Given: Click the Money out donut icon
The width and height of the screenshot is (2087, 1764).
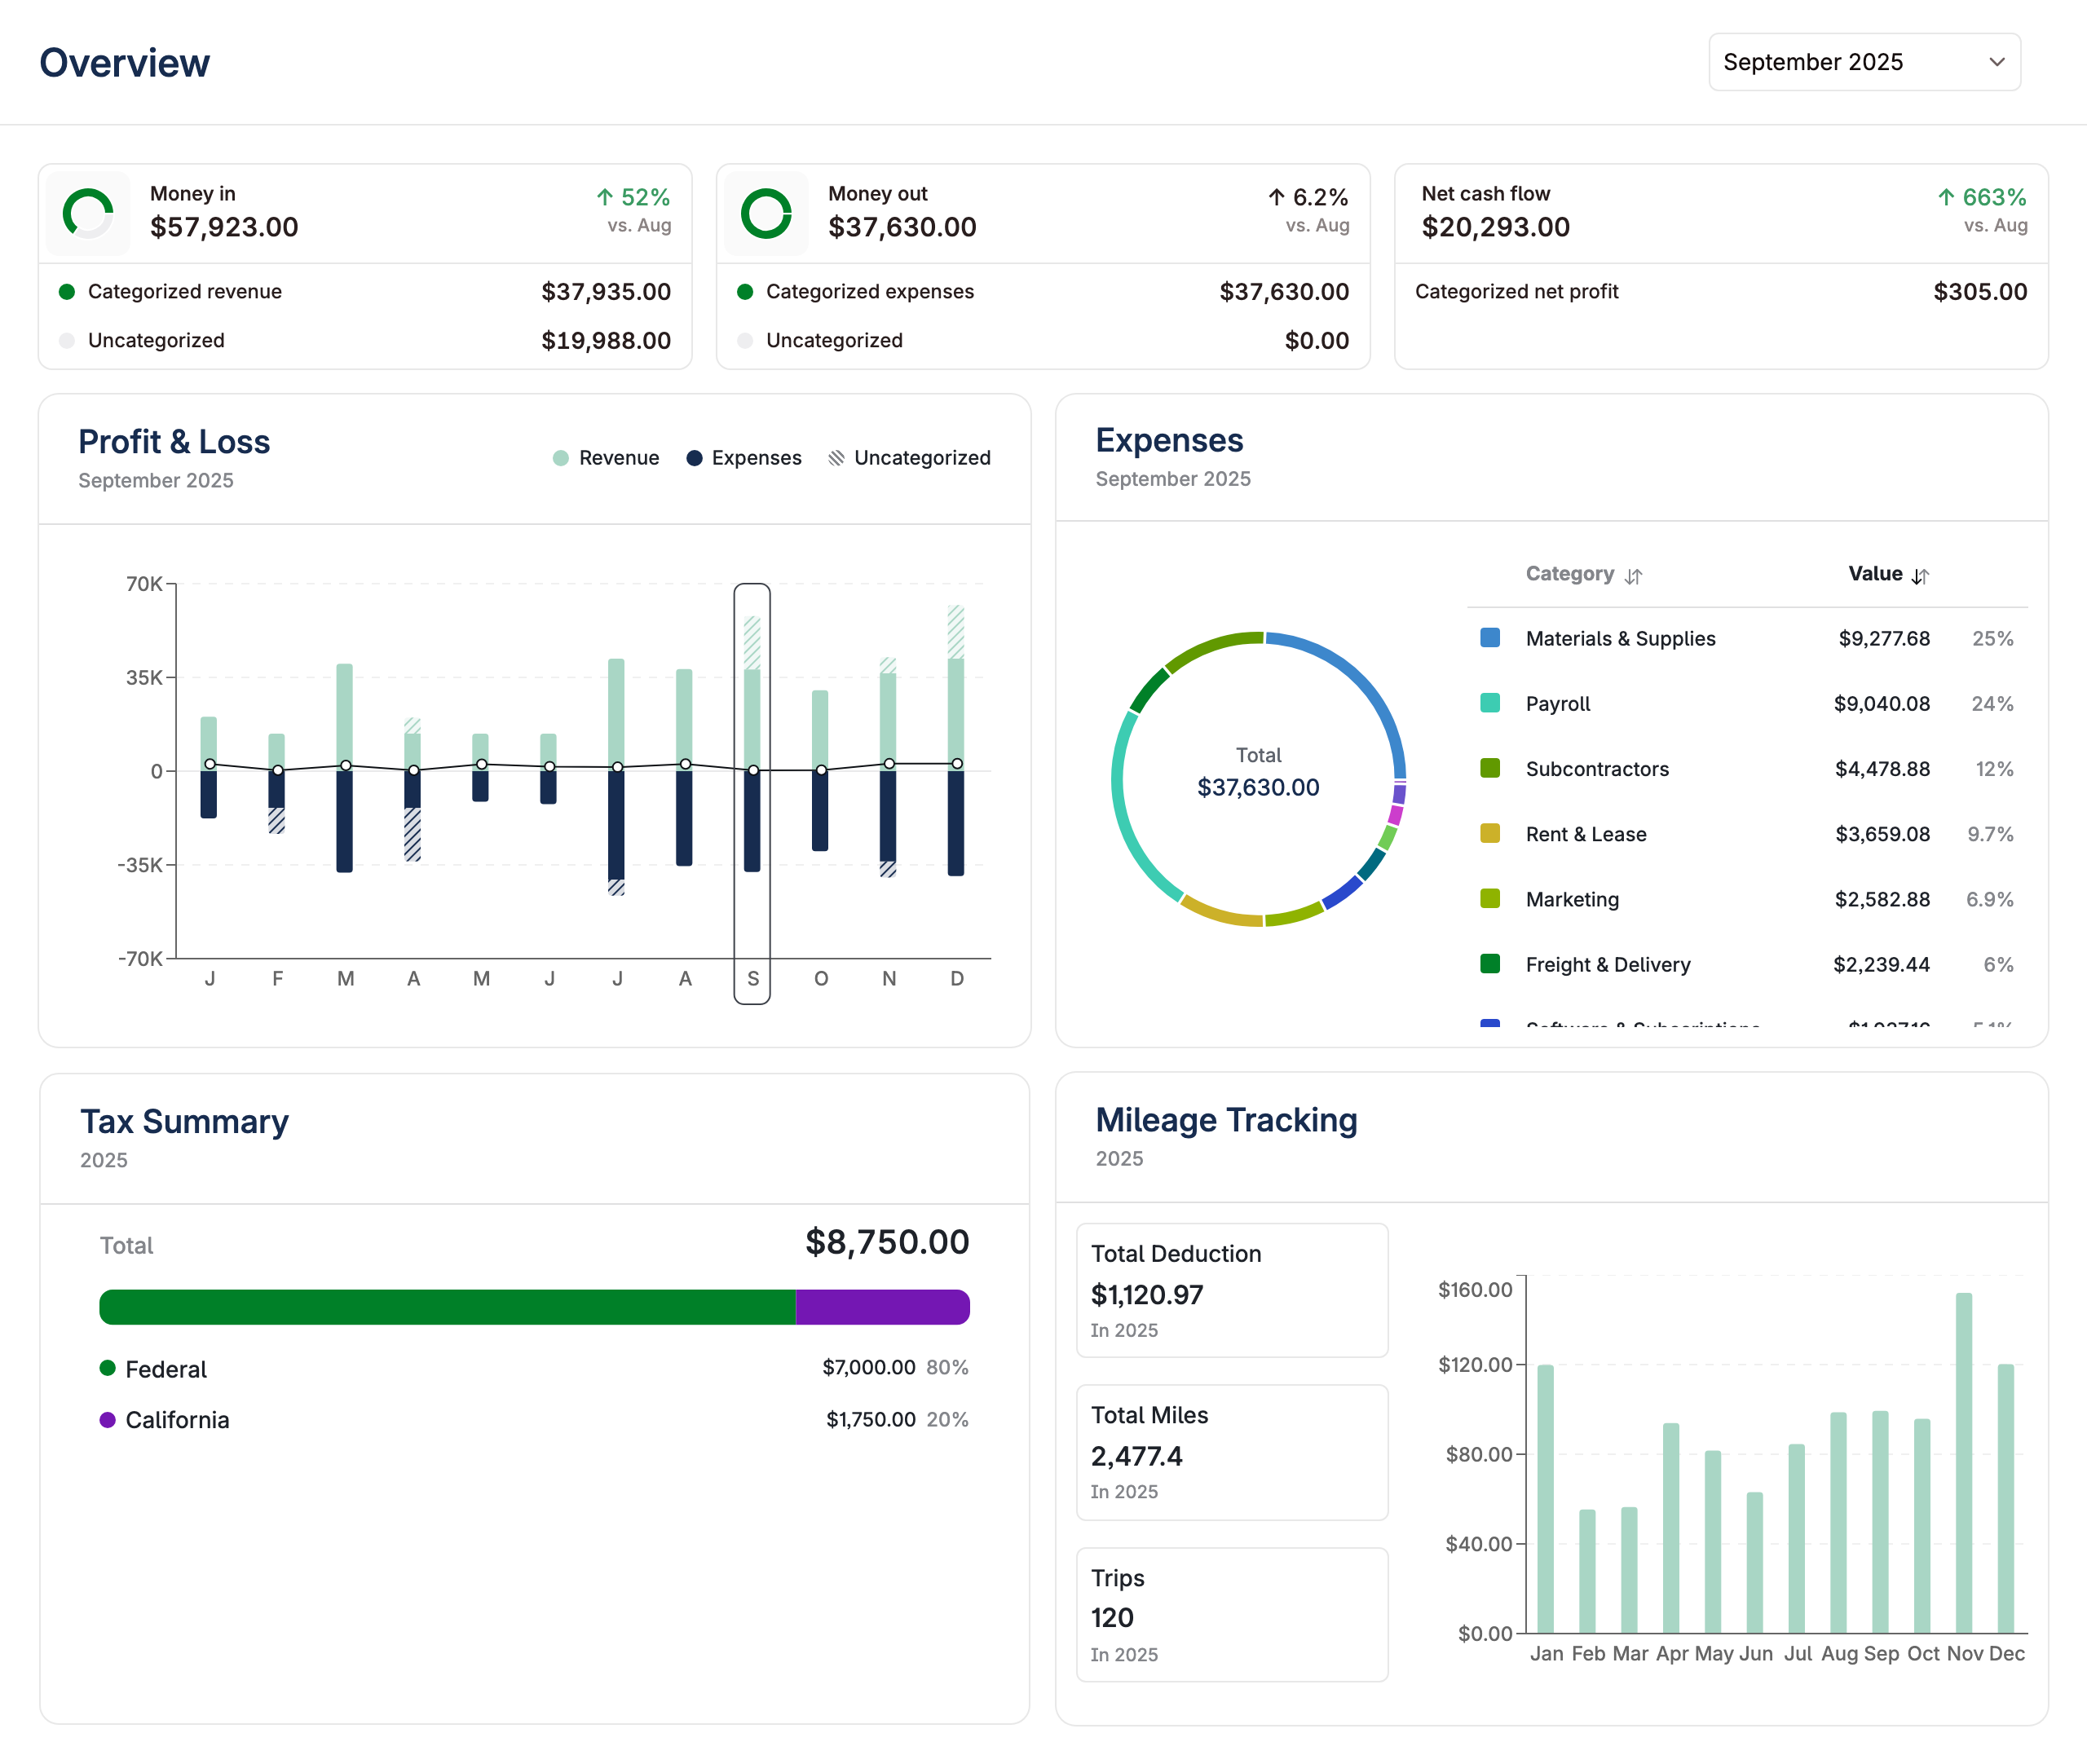Looking at the screenshot, I should (x=766, y=213).
